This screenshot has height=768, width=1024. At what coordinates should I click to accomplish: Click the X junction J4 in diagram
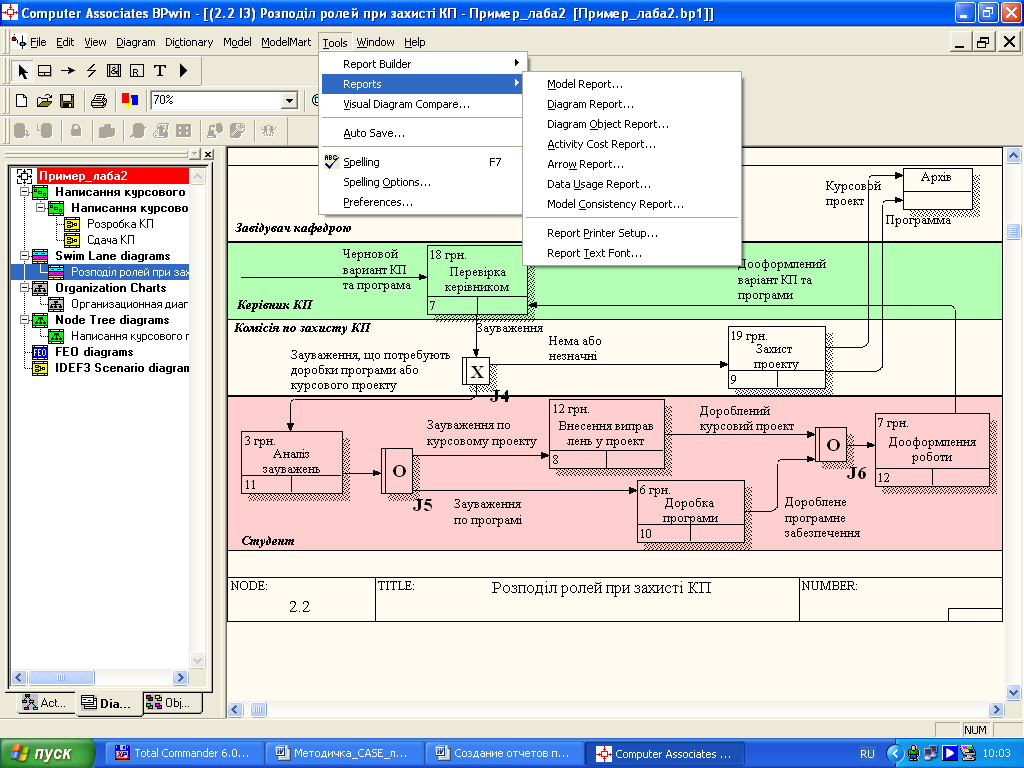476,372
